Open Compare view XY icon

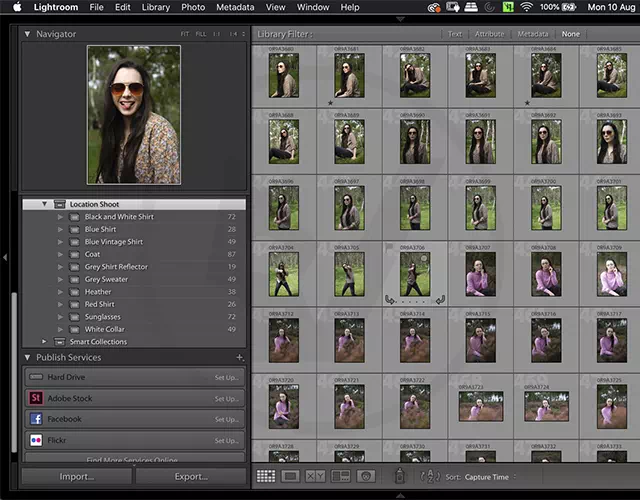point(316,476)
